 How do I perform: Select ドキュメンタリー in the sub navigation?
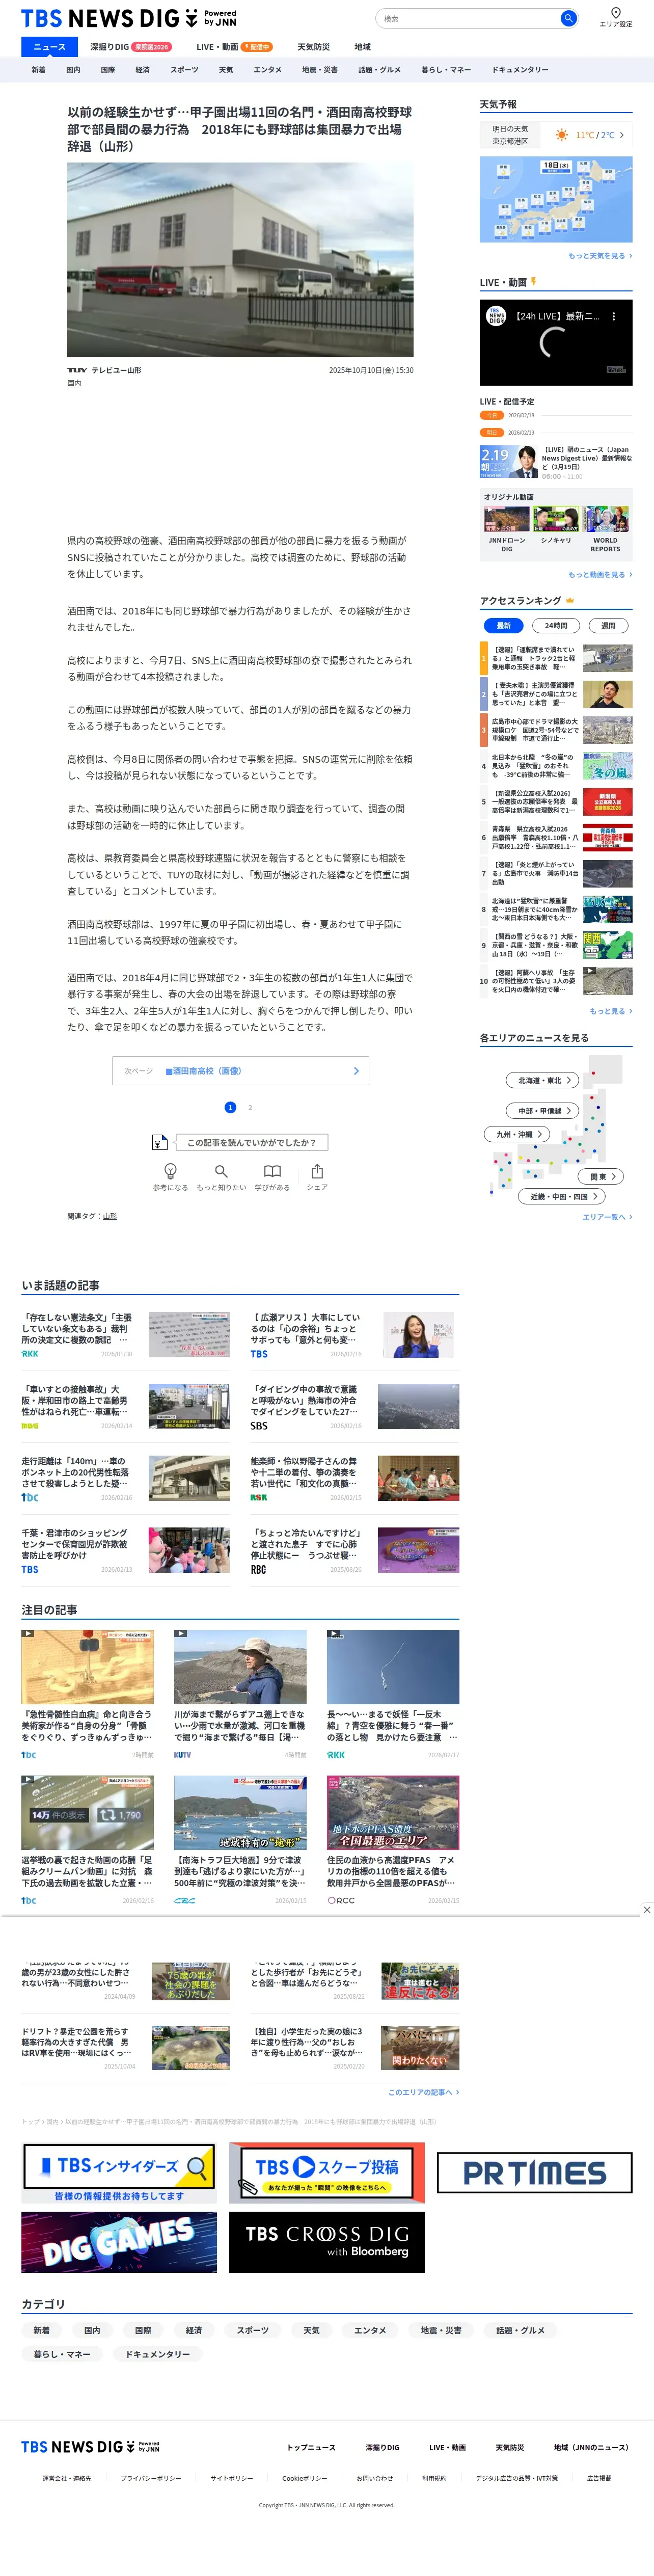520,70
